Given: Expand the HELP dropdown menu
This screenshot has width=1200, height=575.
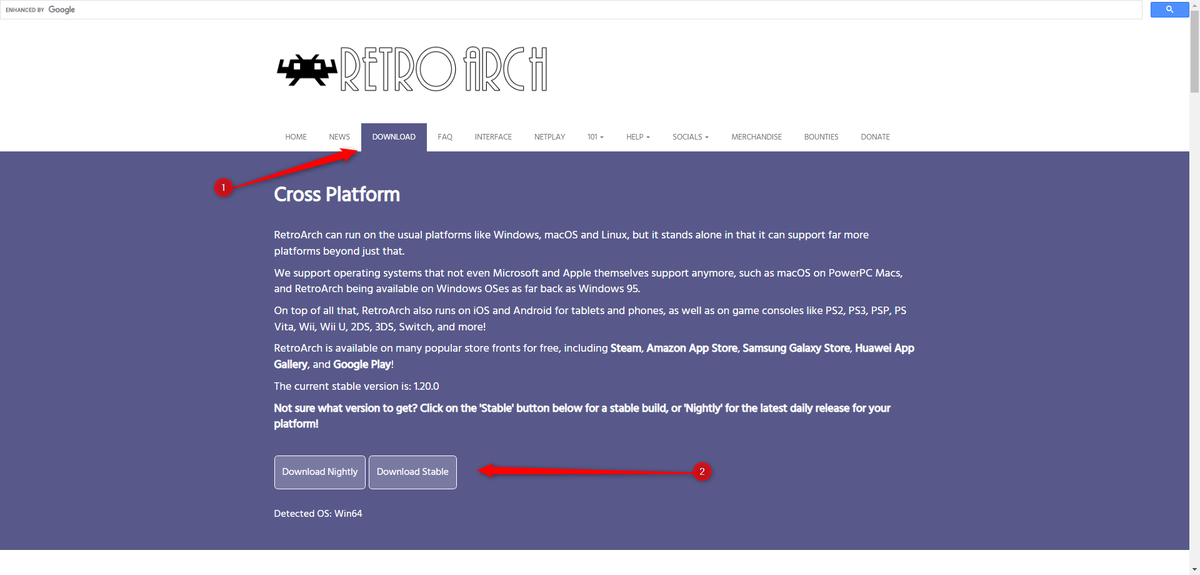Looking at the screenshot, I should tap(638, 137).
